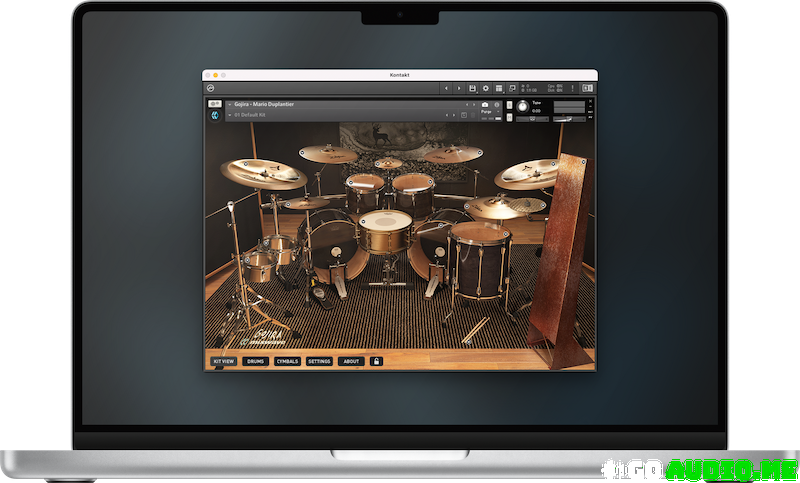Click the snapshot camera icon
Screen dimensions: 800x483
click(x=485, y=104)
